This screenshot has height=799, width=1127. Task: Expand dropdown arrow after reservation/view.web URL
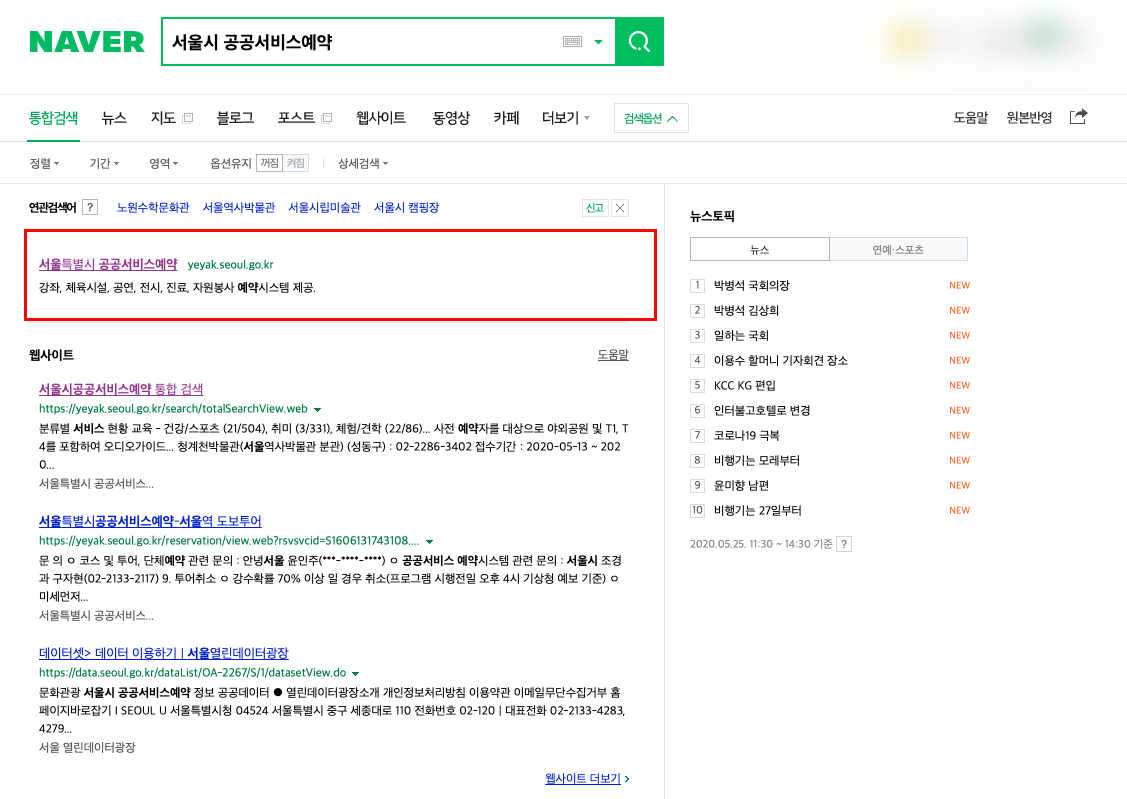coord(430,542)
